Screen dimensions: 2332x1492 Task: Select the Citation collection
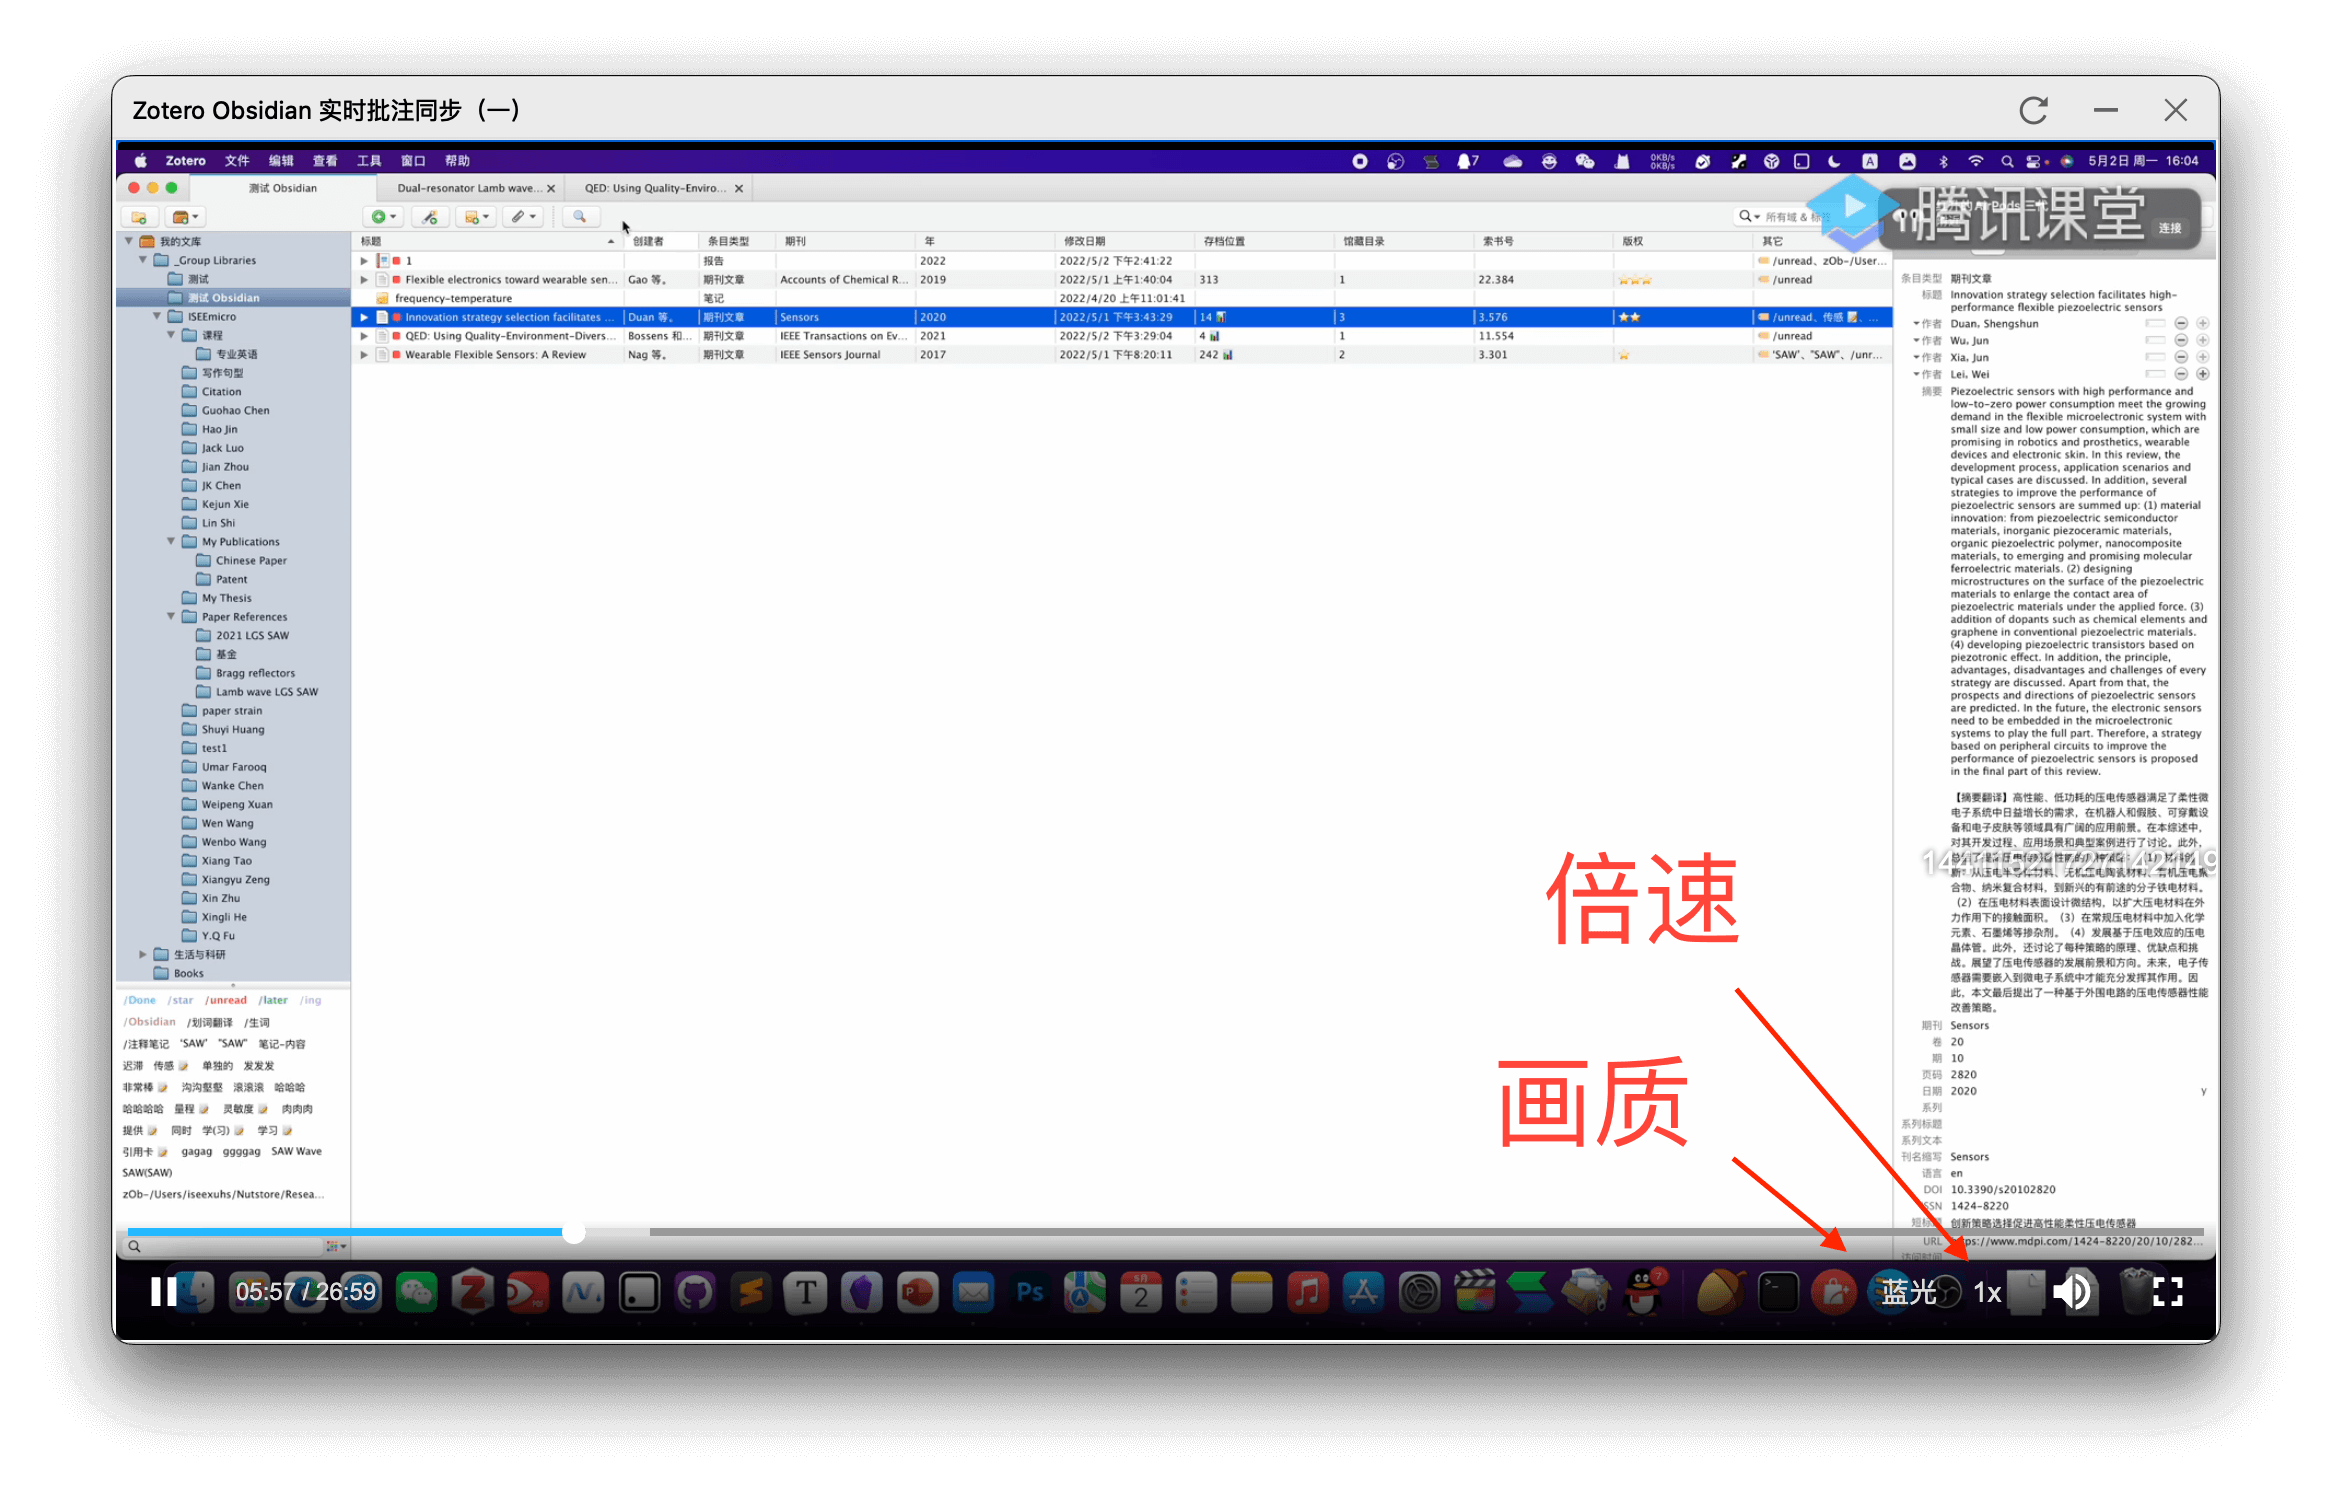(221, 391)
